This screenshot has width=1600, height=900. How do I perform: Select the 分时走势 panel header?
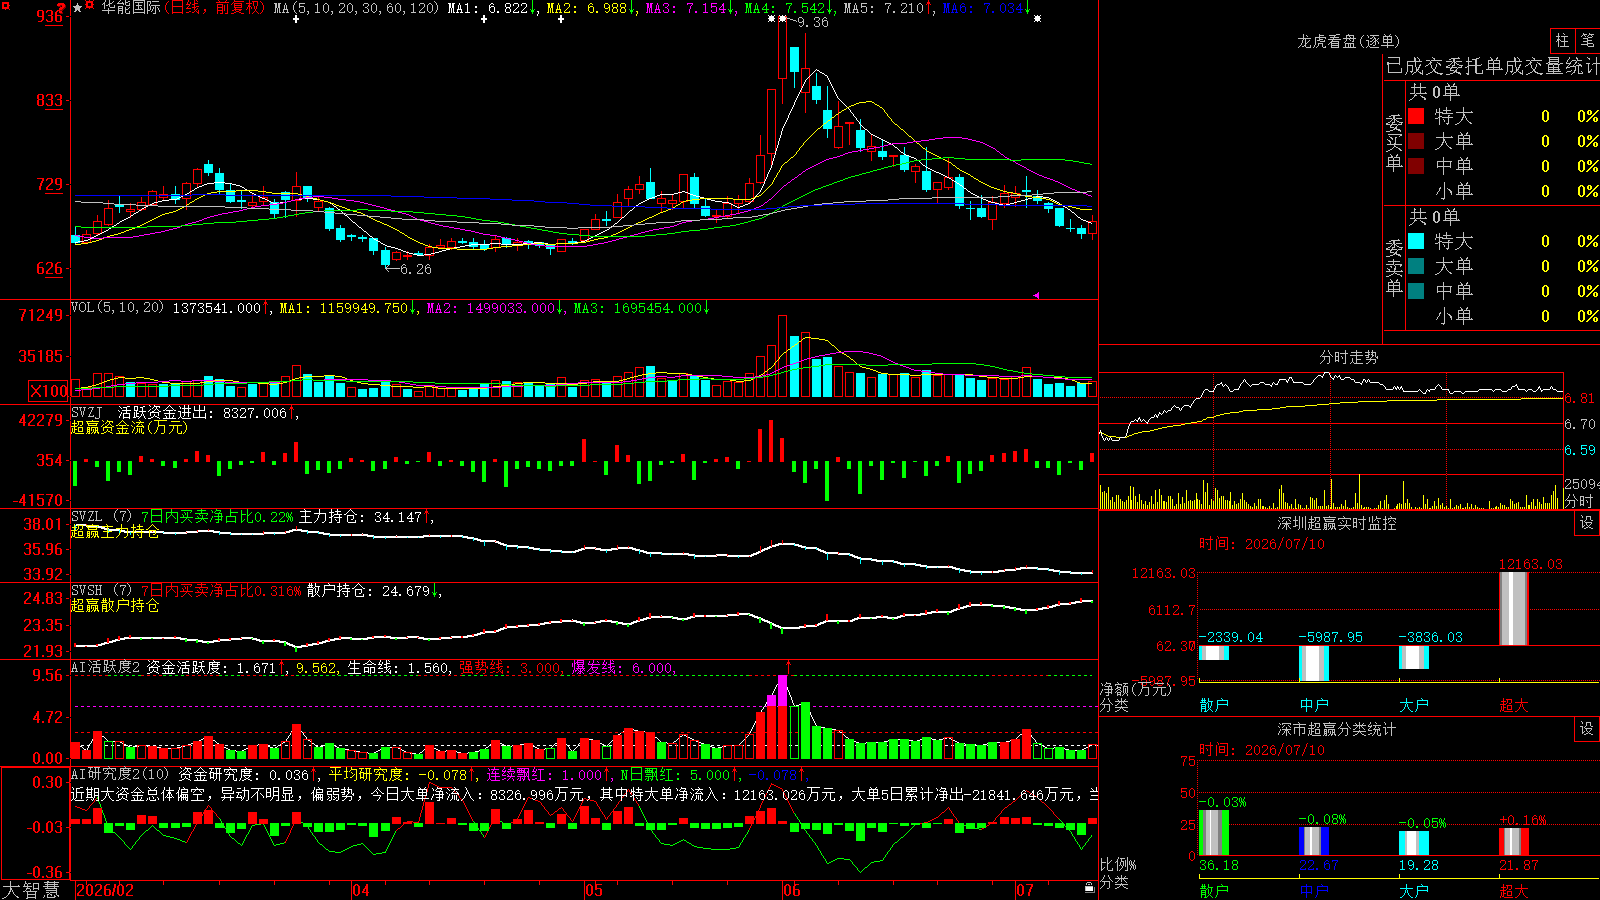coord(1348,357)
